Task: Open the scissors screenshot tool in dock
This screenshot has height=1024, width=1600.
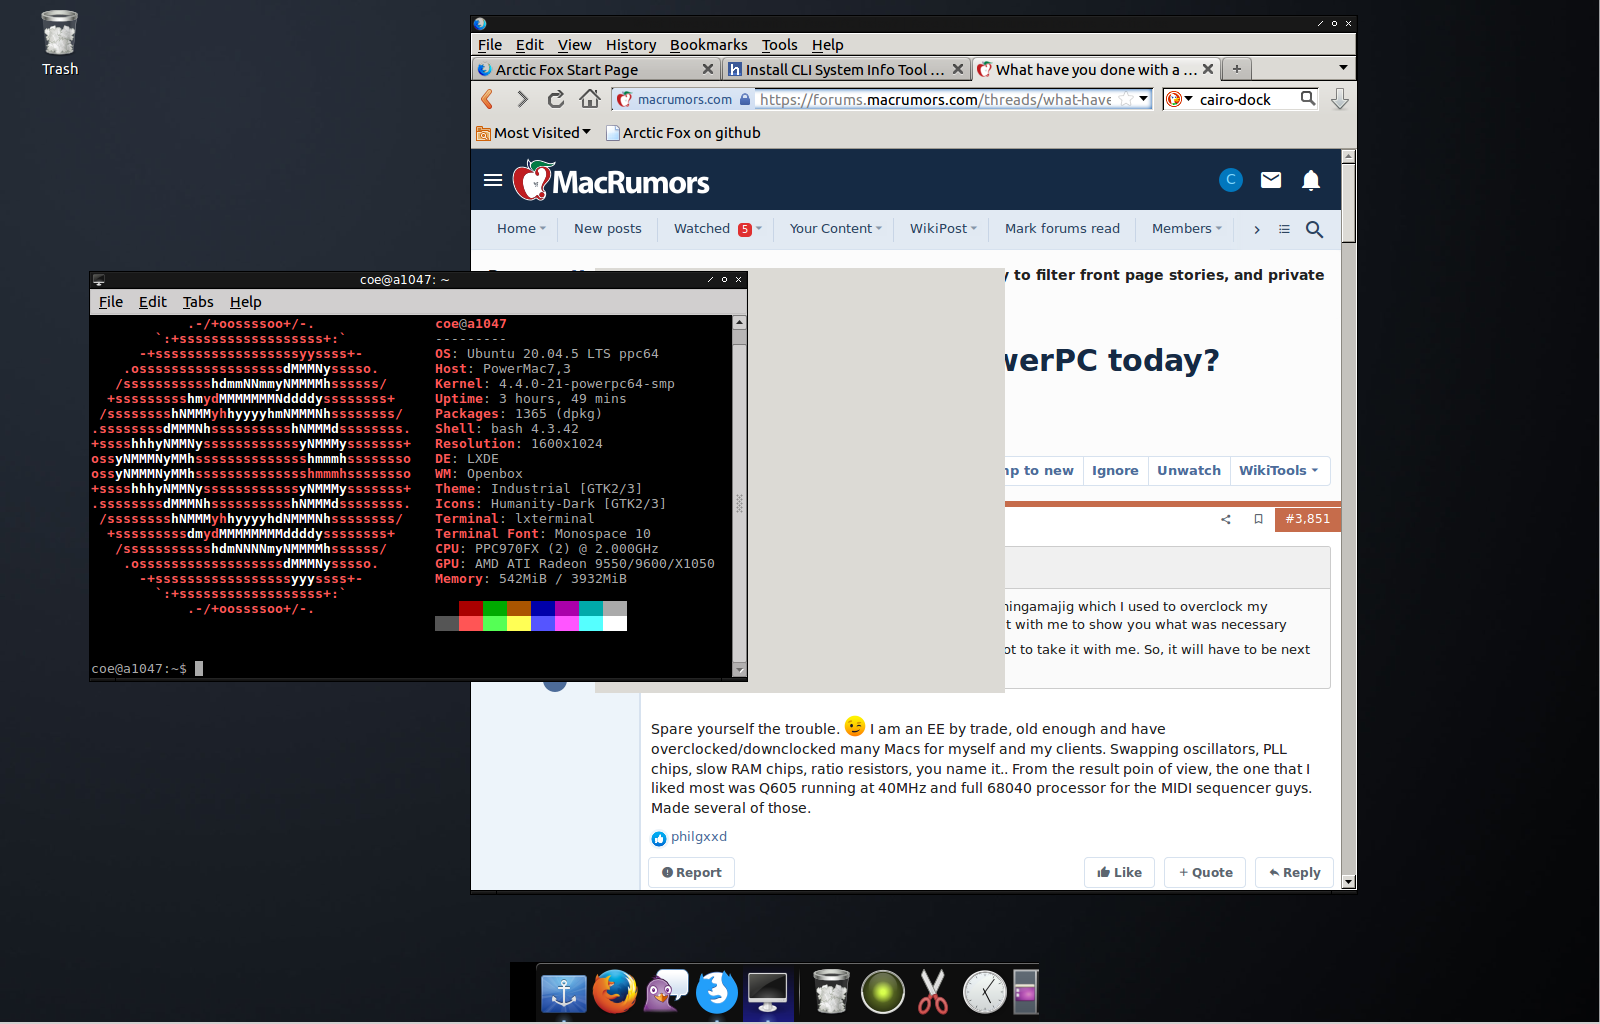Action: [x=933, y=992]
